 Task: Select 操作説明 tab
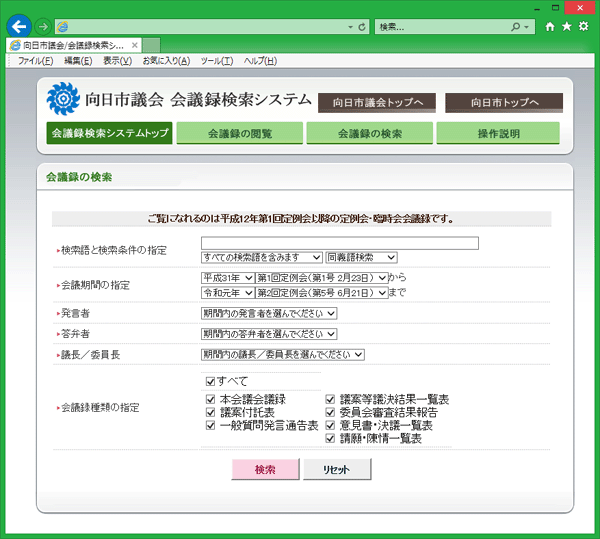coord(498,133)
